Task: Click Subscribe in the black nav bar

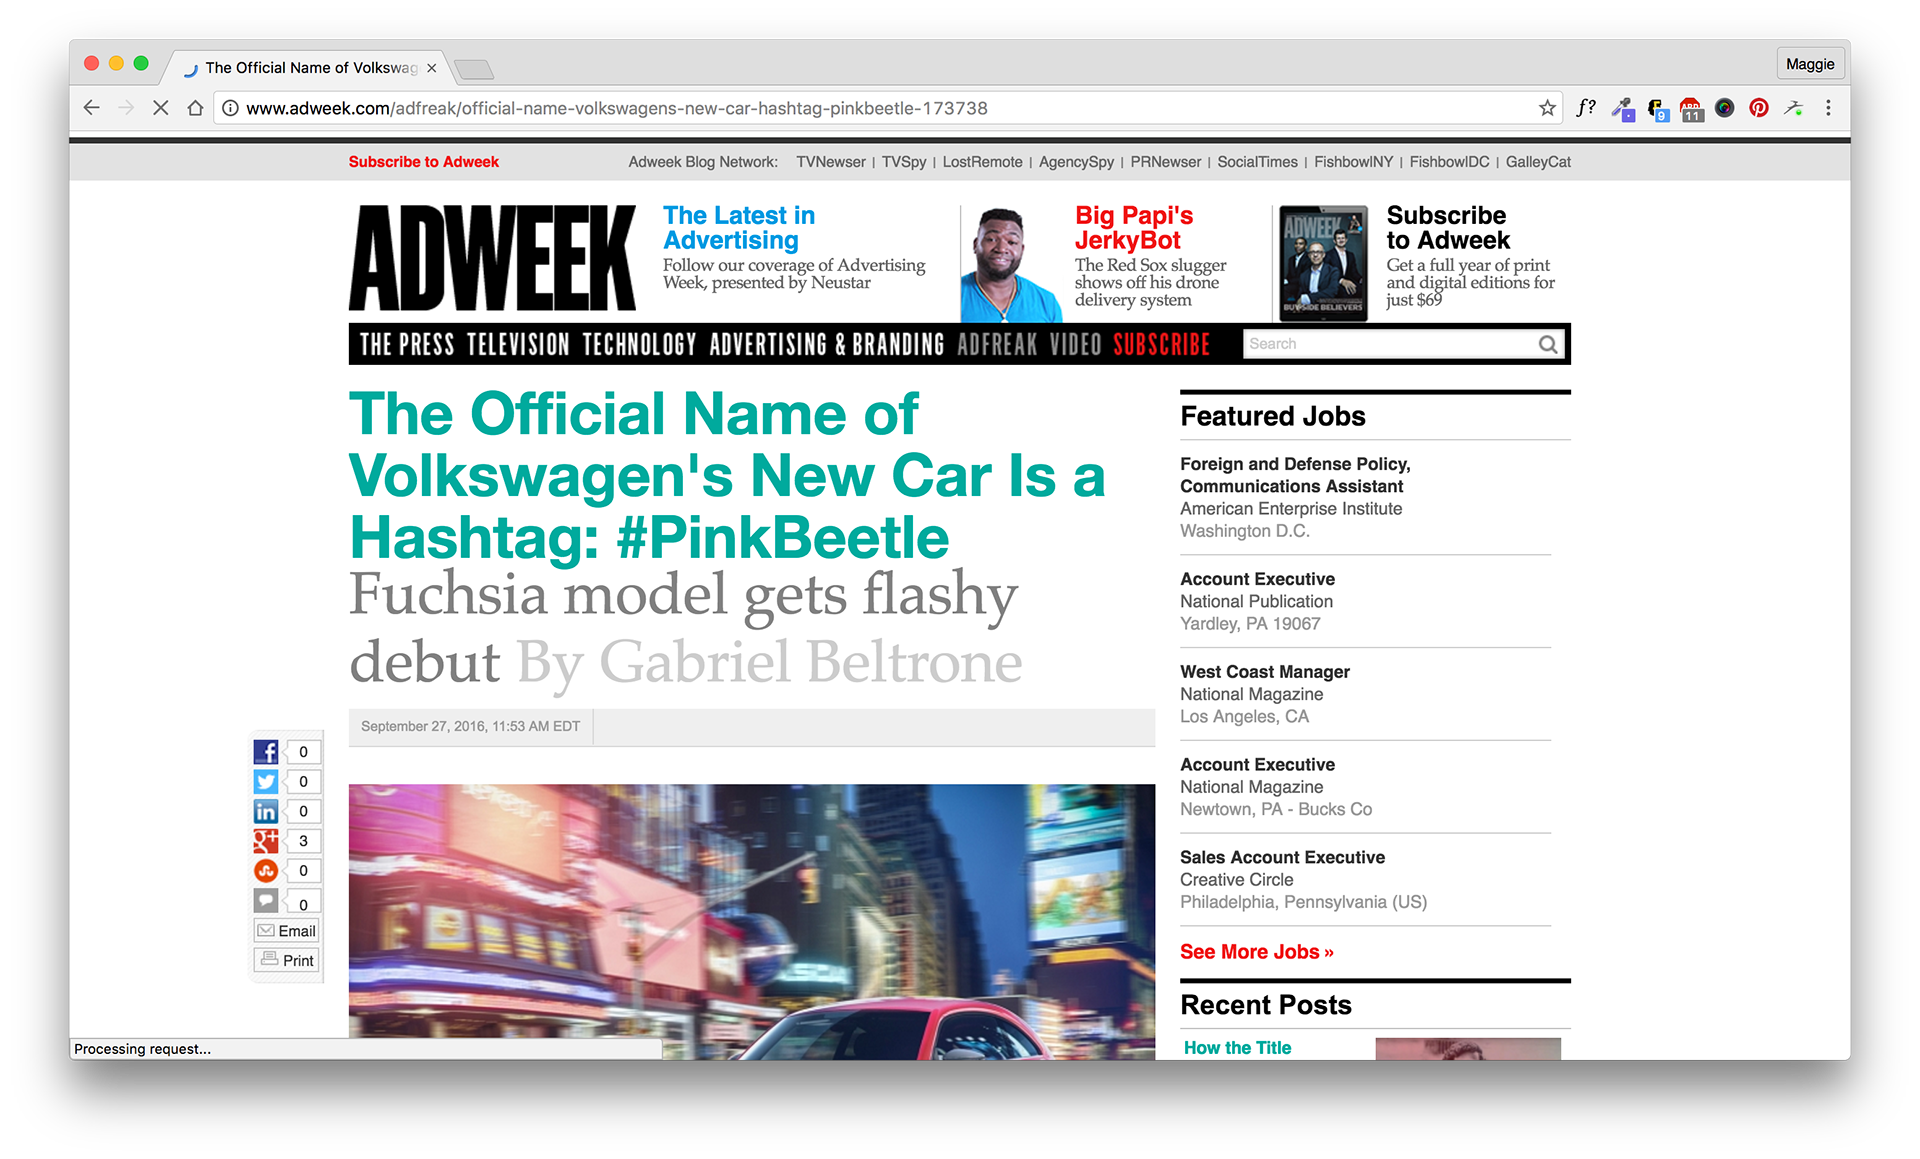Action: point(1162,345)
